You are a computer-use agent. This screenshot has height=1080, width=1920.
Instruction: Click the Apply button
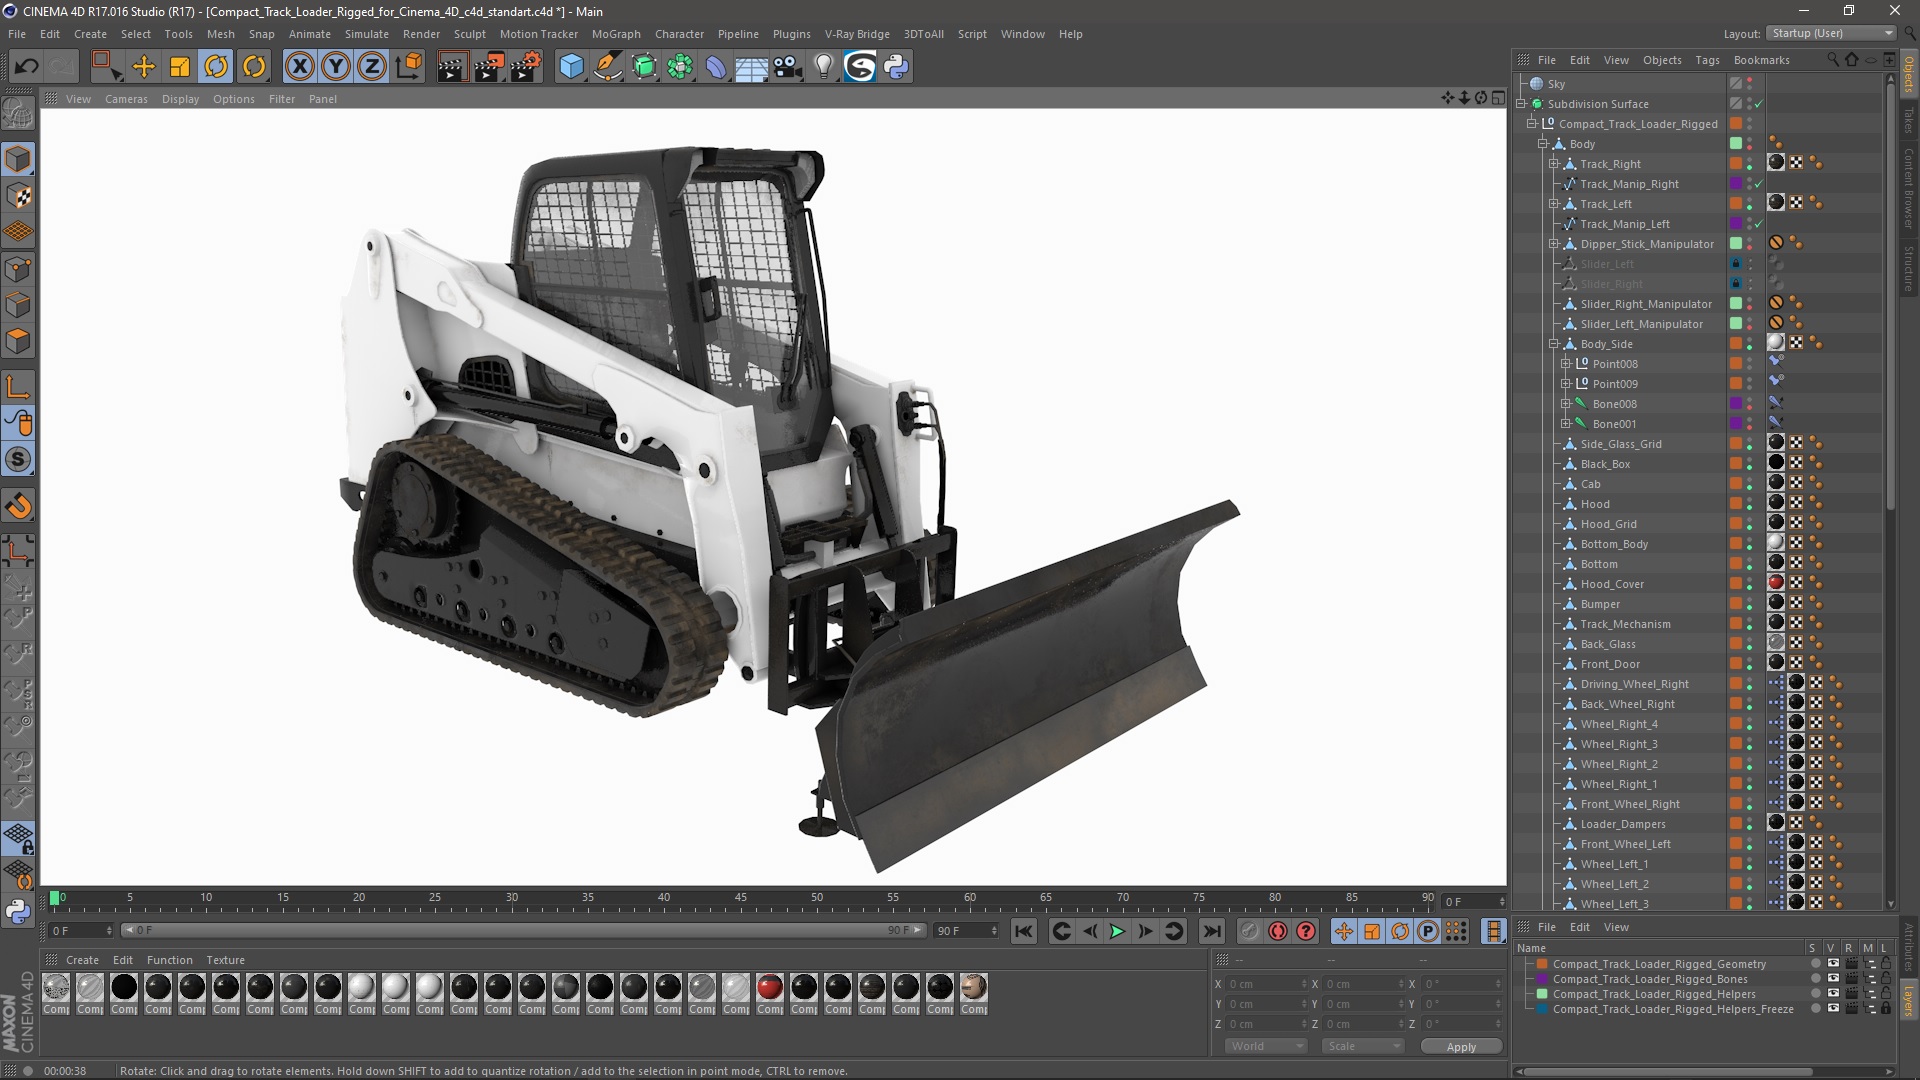pyautogui.click(x=1461, y=1046)
